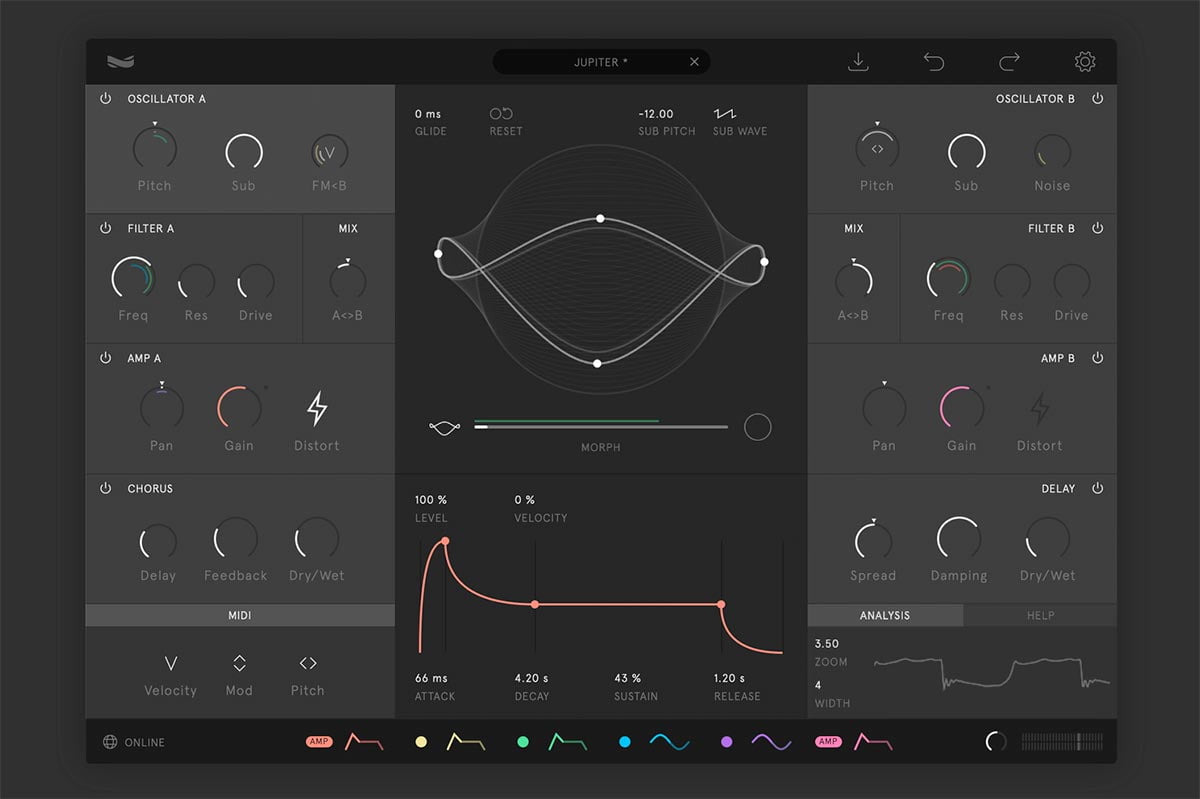Toggle Delay power
The image size is (1200, 799).
[x=1097, y=488]
